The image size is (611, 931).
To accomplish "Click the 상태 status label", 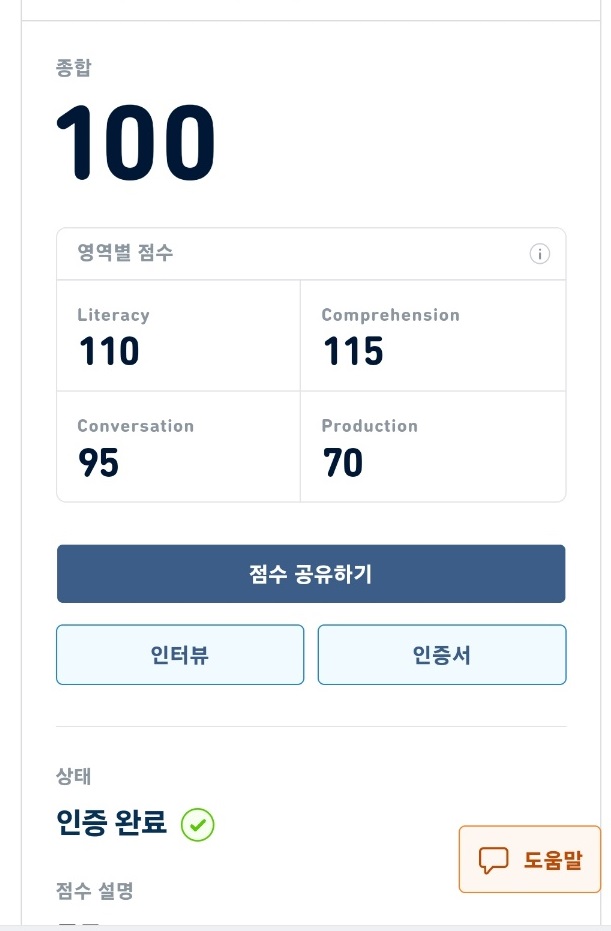I will (74, 777).
